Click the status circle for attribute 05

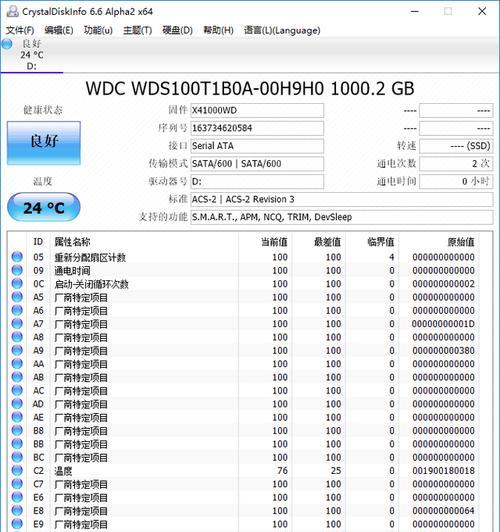coord(17,257)
